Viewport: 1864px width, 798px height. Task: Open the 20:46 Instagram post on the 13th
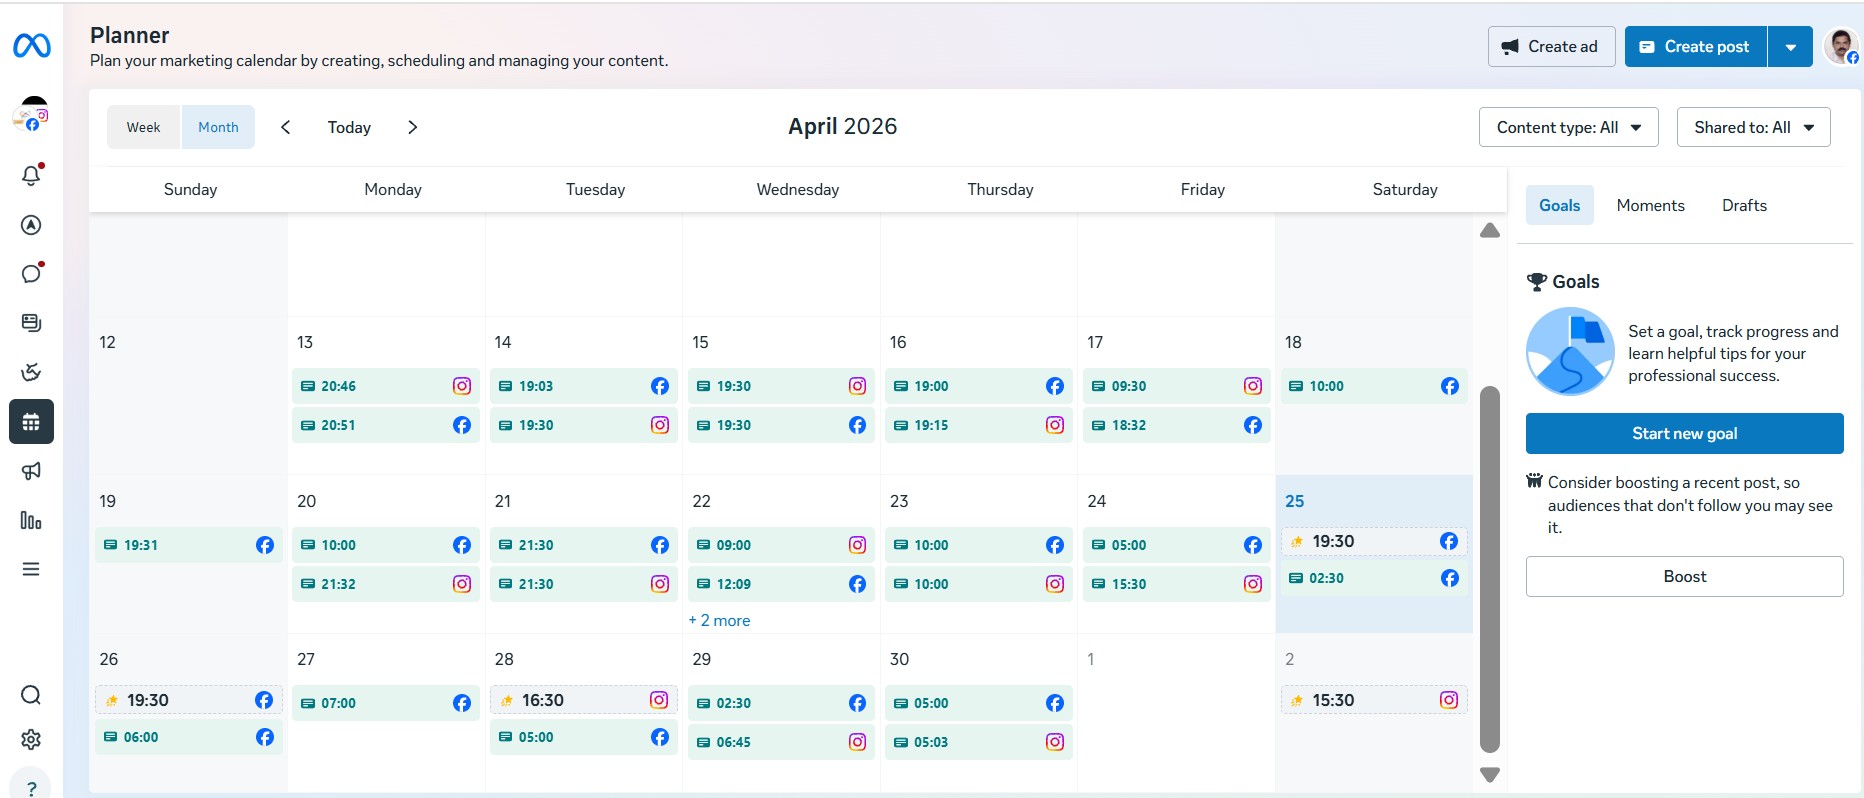pos(386,386)
